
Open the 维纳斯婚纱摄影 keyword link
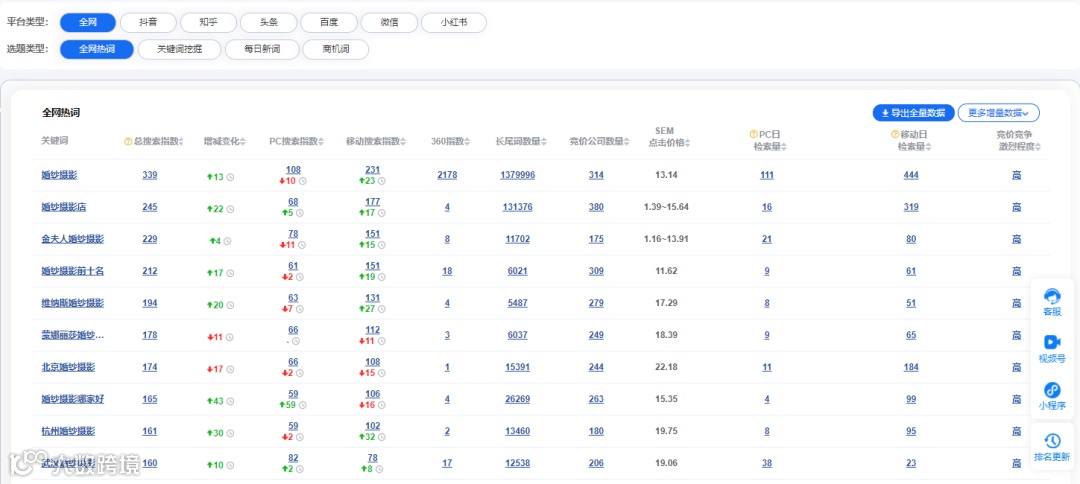72,304
